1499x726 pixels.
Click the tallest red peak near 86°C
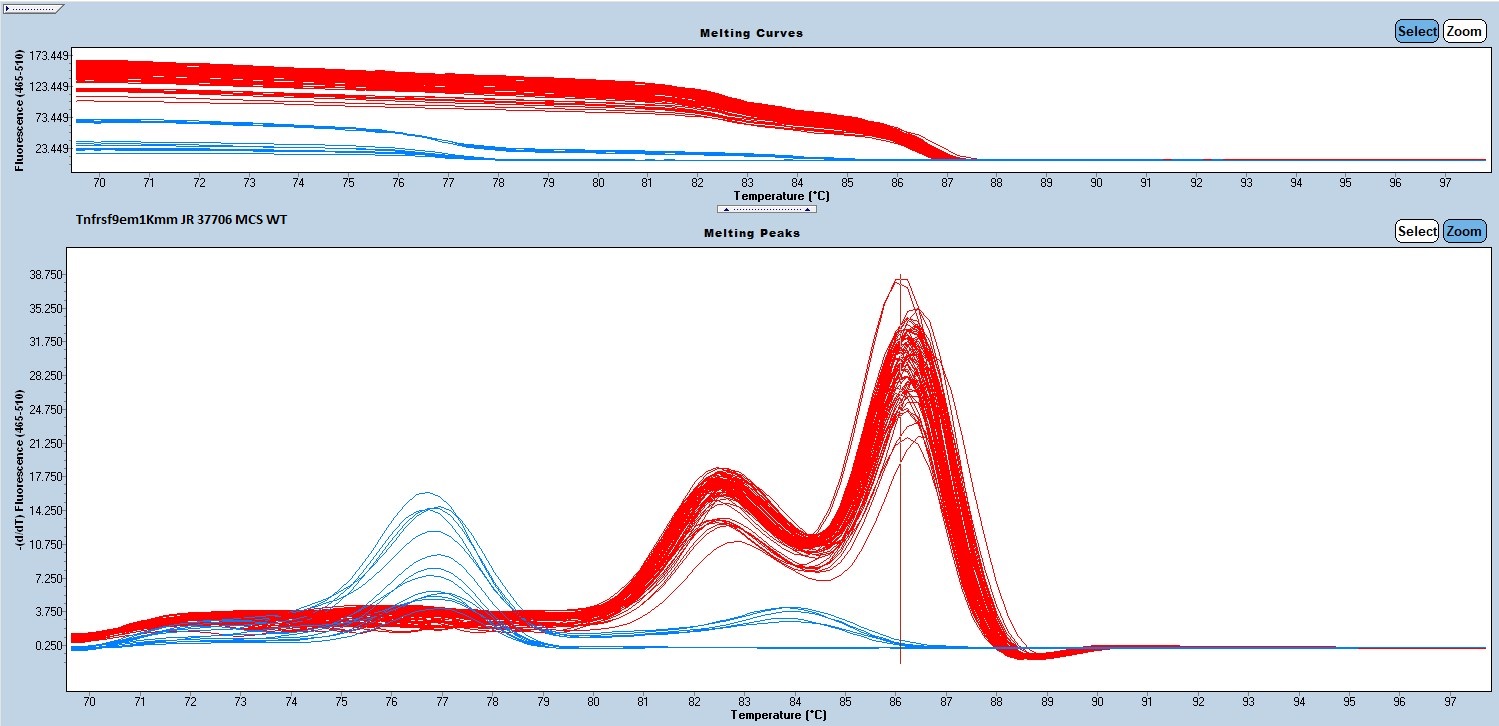click(898, 281)
